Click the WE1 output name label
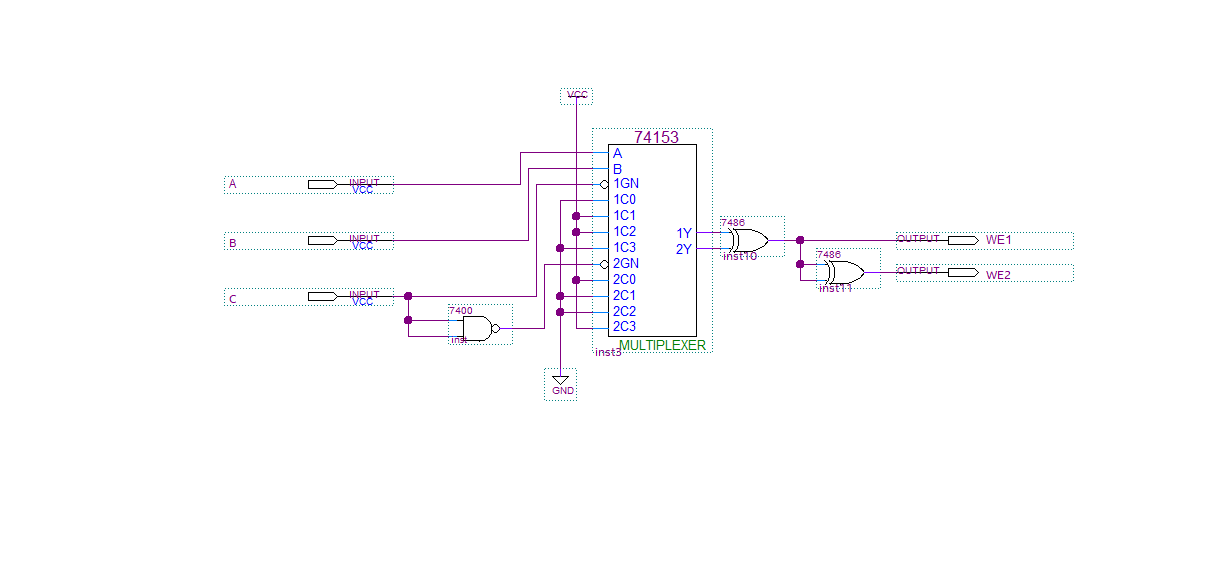Image resolution: width=1205 pixels, height=569 pixels. (999, 240)
